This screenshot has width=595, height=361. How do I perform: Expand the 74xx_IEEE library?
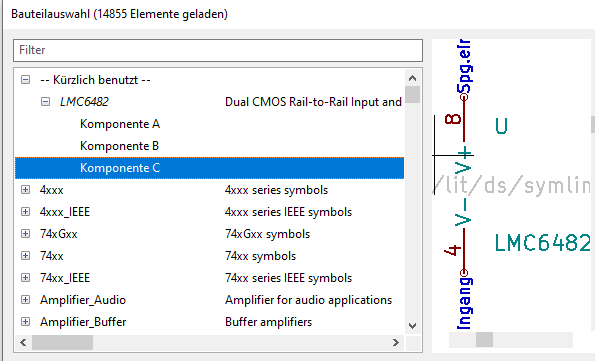pyautogui.click(x=25, y=277)
